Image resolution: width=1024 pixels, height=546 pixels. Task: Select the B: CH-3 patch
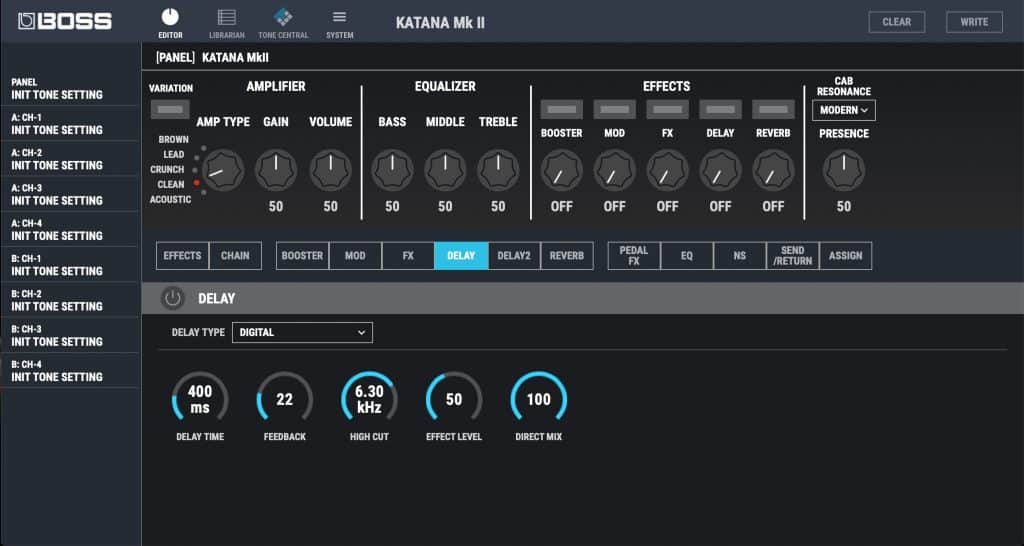pos(70,336)
